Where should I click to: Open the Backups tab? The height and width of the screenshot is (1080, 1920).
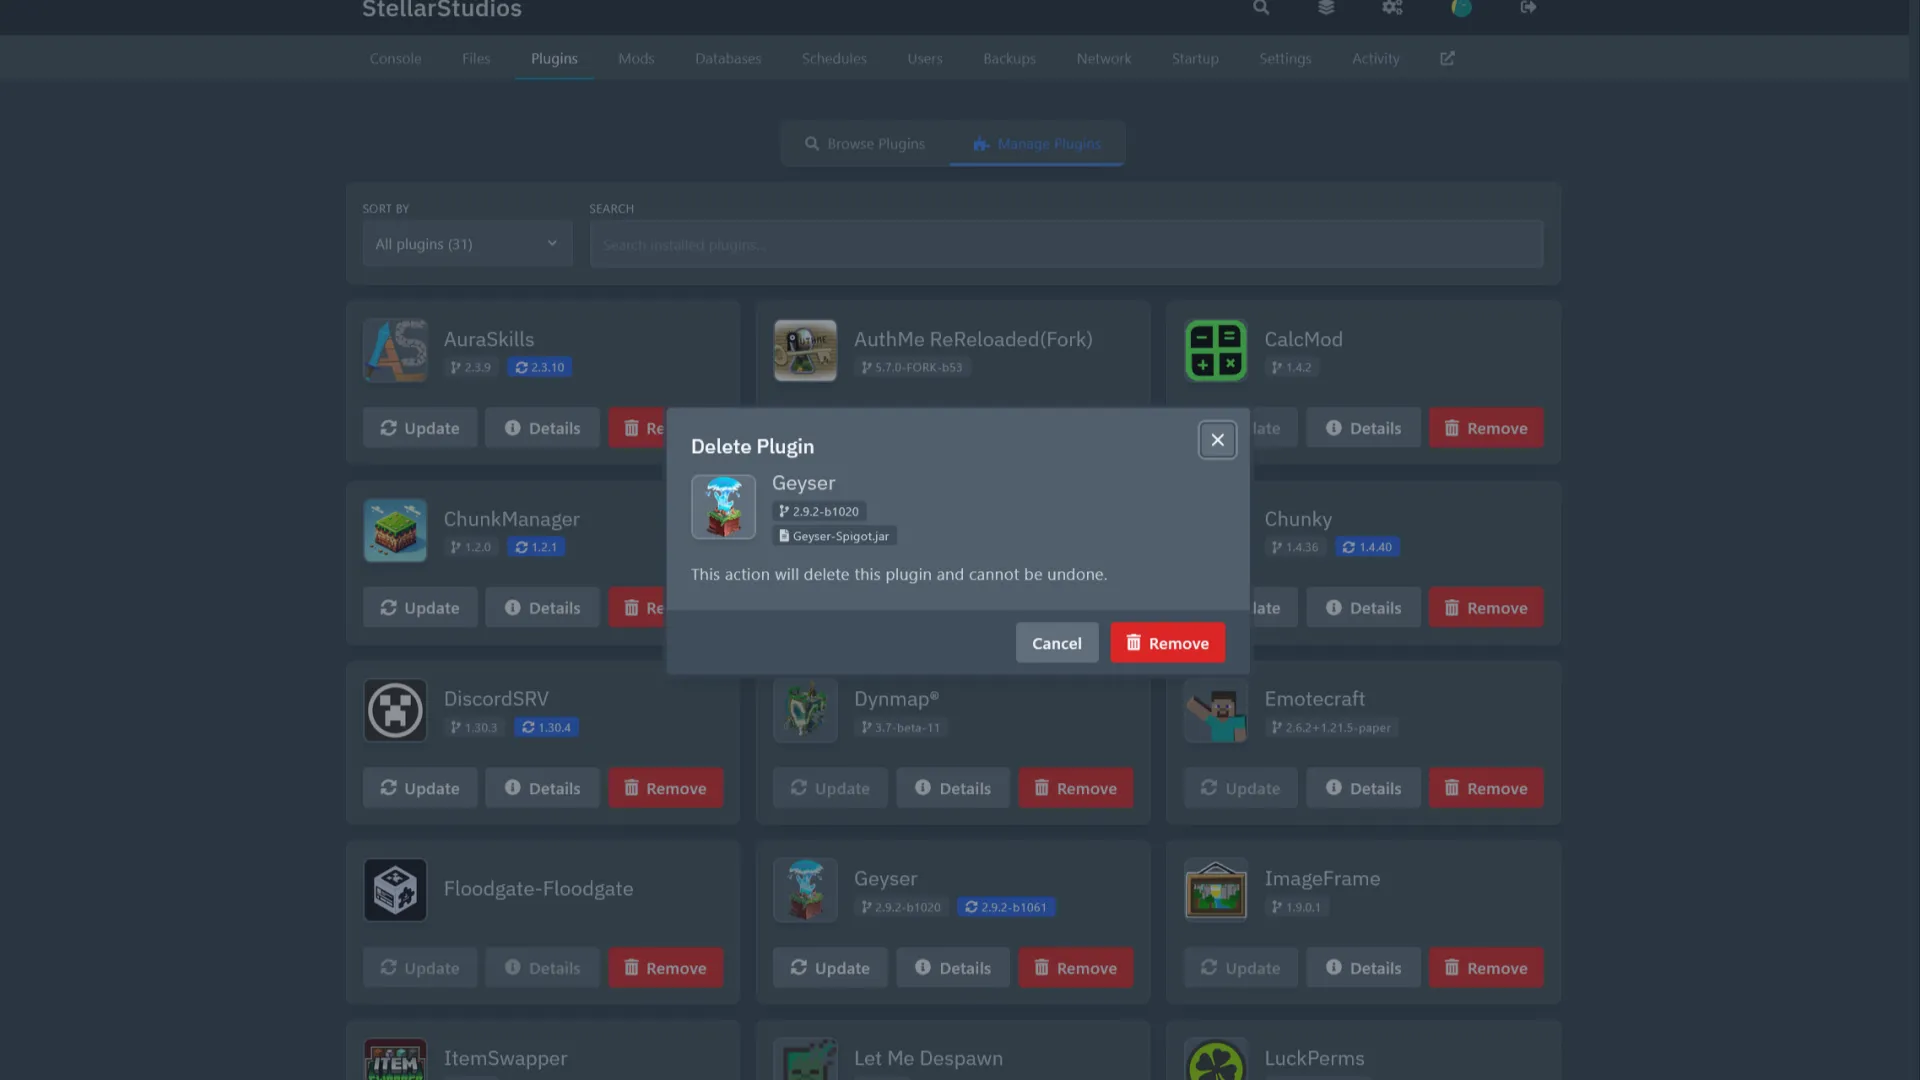pos(1009,59)
